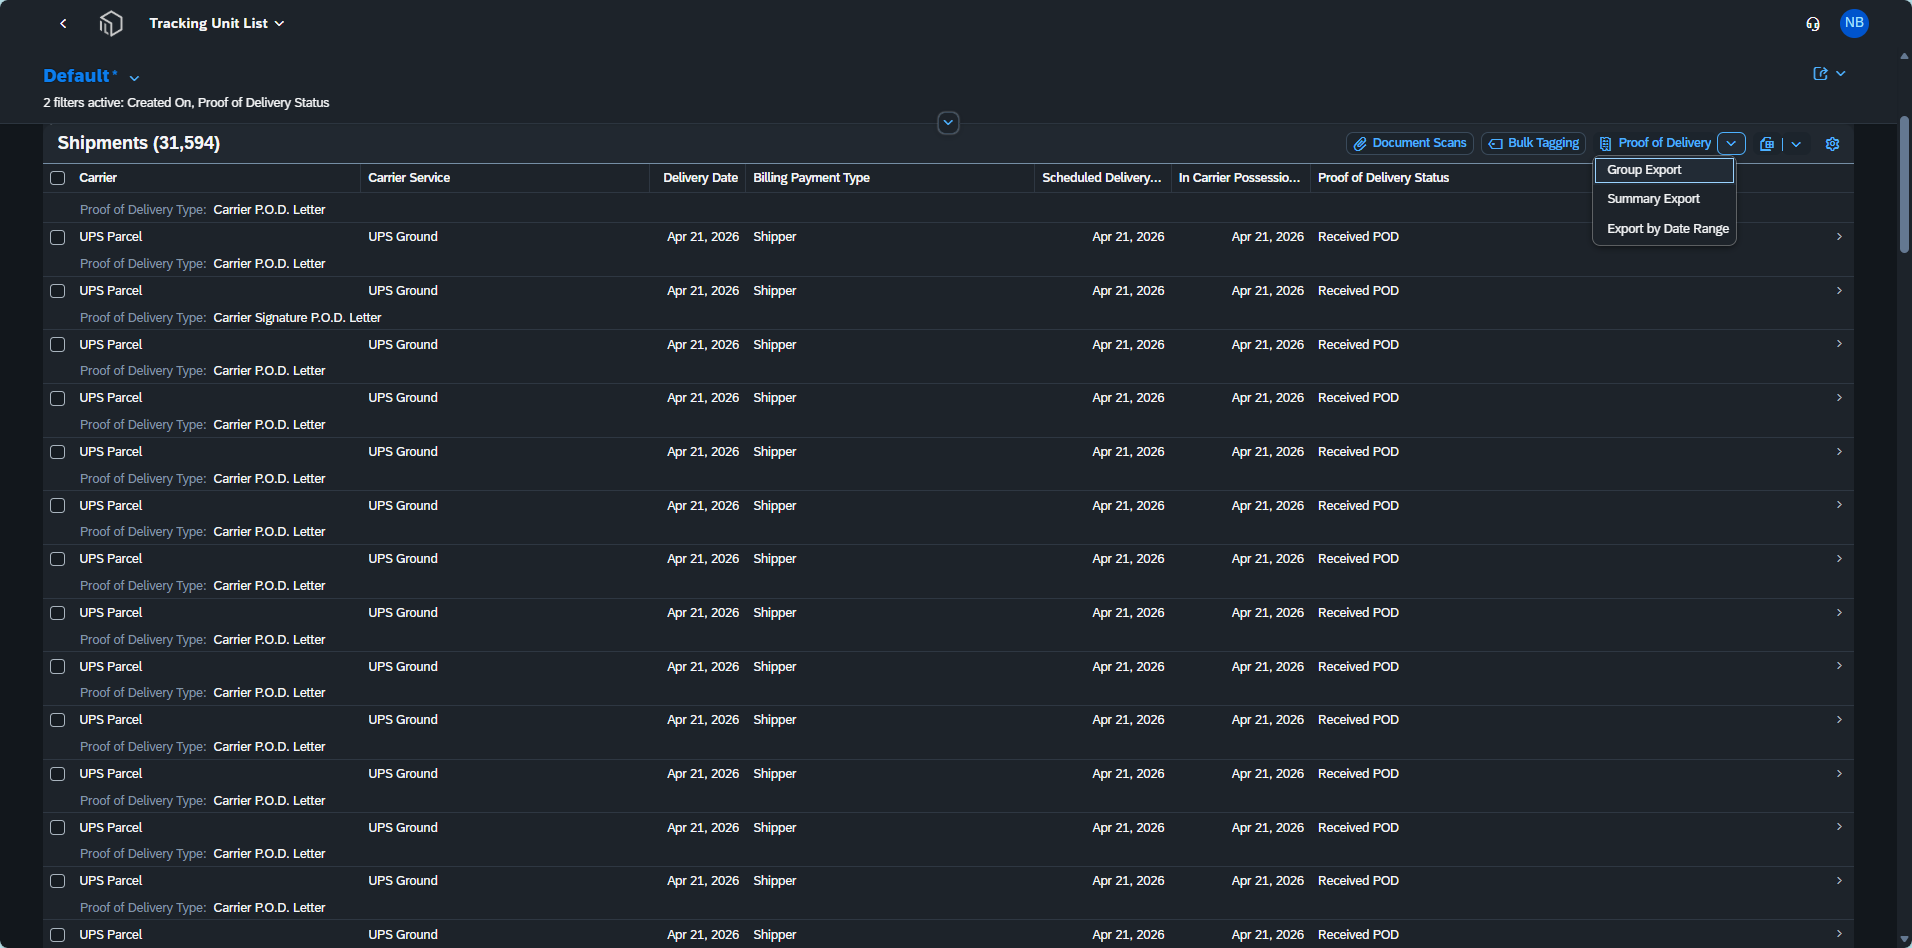
Task: Click the Proof of Delivery button
Action: pyautogui.click(x=1655, y=144)
